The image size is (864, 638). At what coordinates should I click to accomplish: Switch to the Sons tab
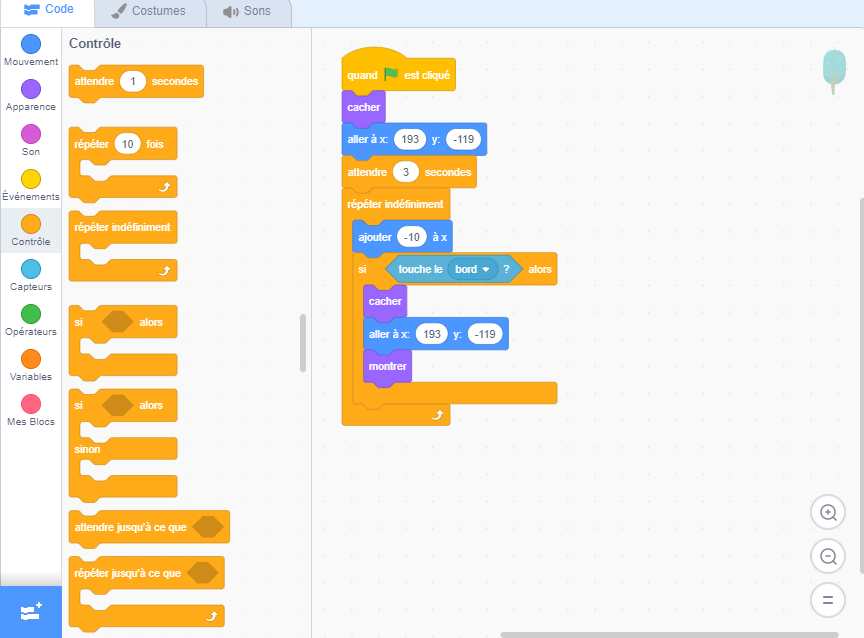pyautogui.click(x=248, y=11)
